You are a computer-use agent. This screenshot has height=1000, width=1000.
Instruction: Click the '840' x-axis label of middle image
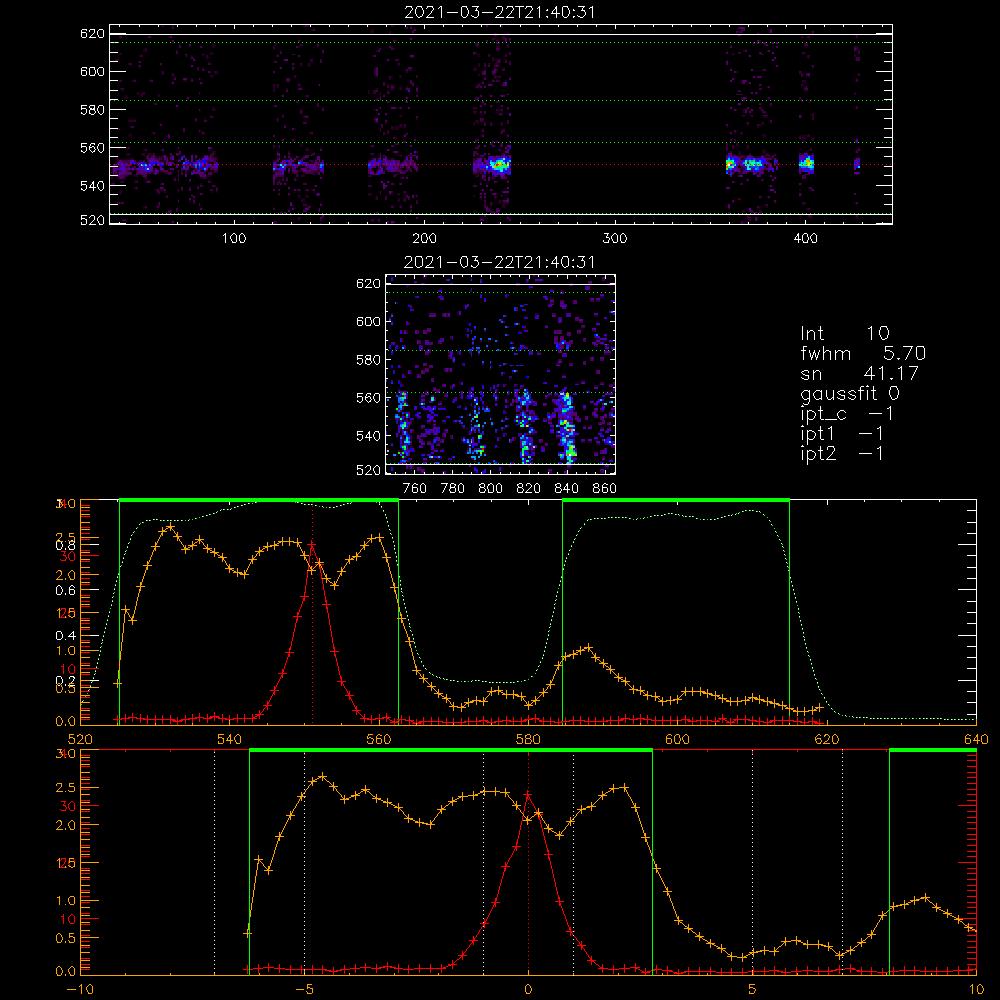coord(566,489)
